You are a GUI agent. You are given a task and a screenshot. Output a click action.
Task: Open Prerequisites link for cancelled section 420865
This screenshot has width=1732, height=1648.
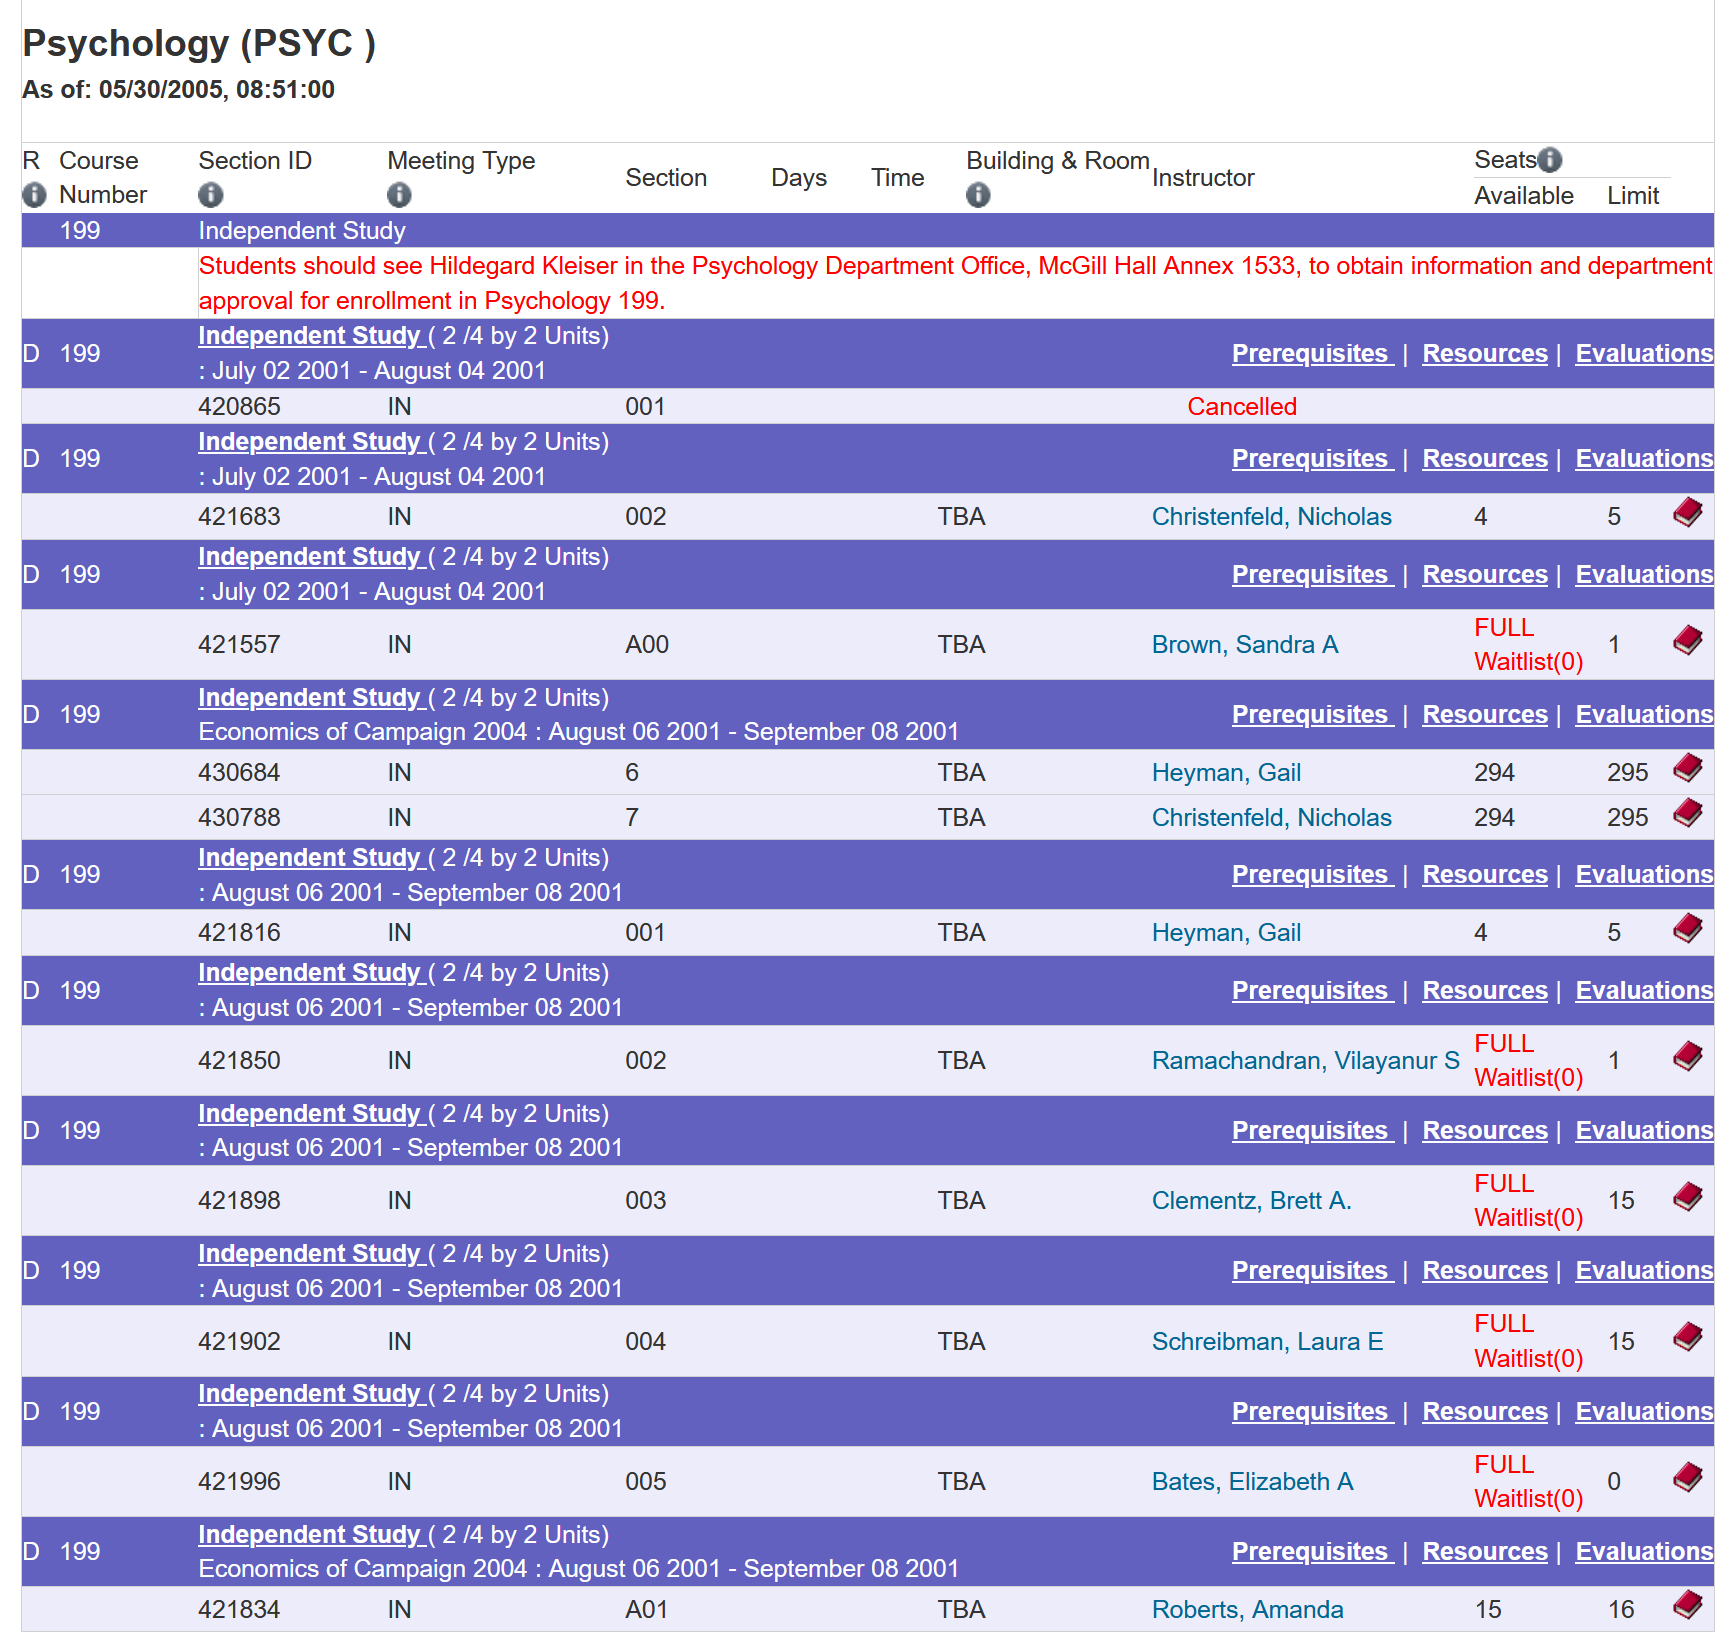[1311, 354]
